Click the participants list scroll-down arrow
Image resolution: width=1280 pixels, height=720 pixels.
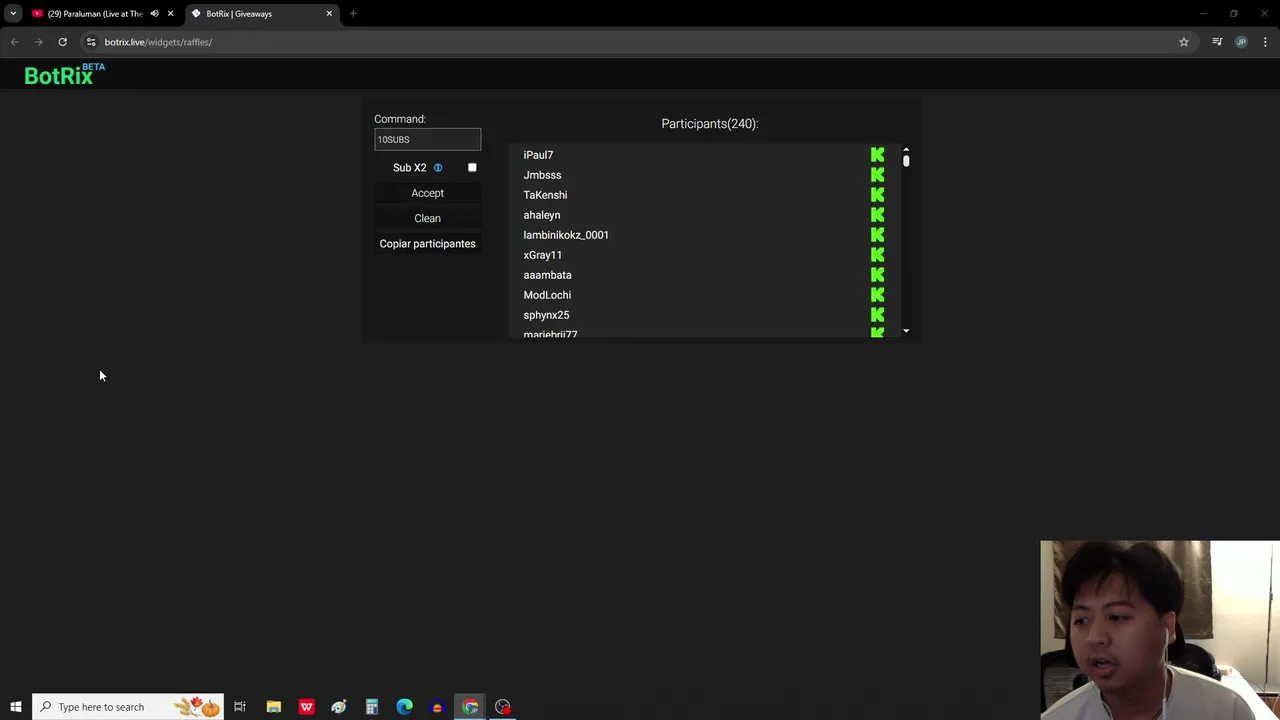906,331
